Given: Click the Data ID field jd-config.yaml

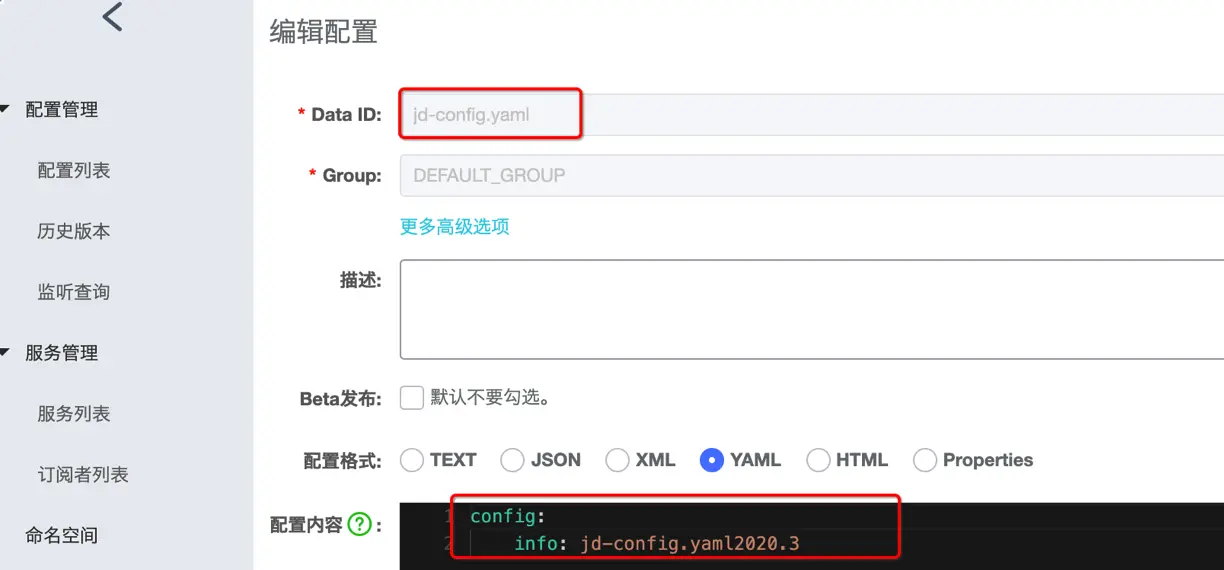Looking at the screenshot, I should point(812,115).
